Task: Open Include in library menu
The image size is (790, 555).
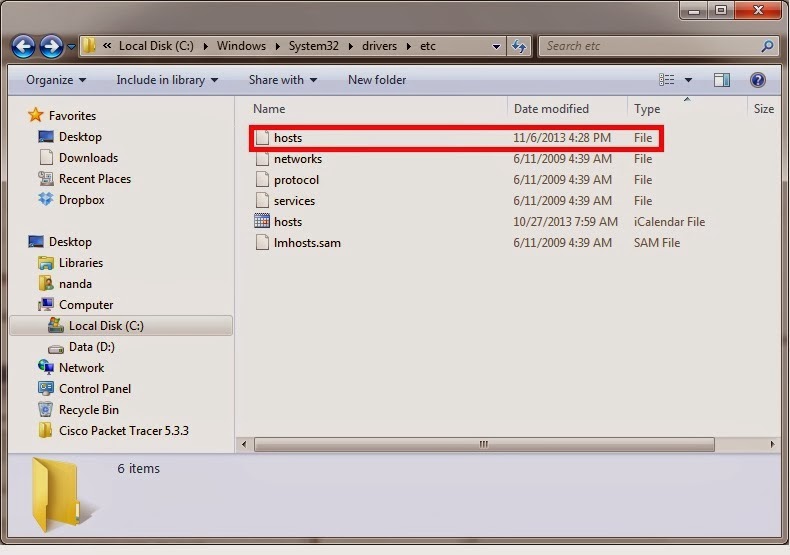Action: click(x=167, y=80)
